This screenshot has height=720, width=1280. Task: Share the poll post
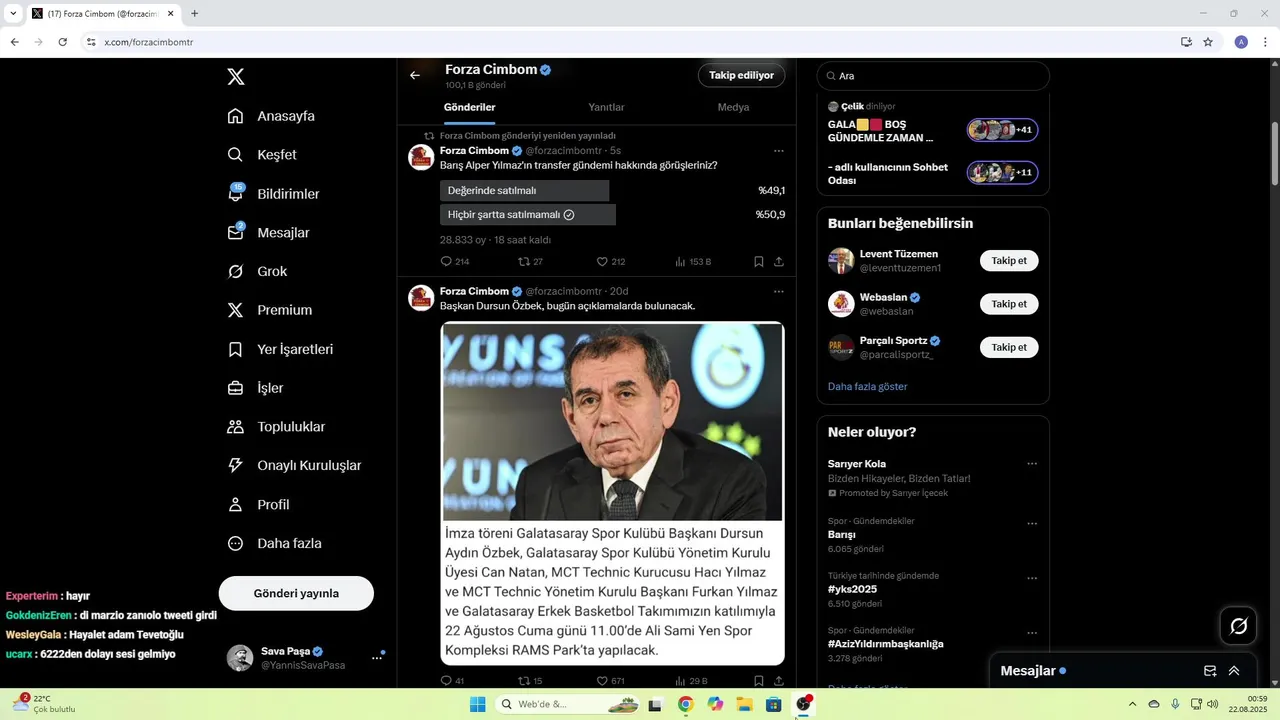(x=779, y=262)
